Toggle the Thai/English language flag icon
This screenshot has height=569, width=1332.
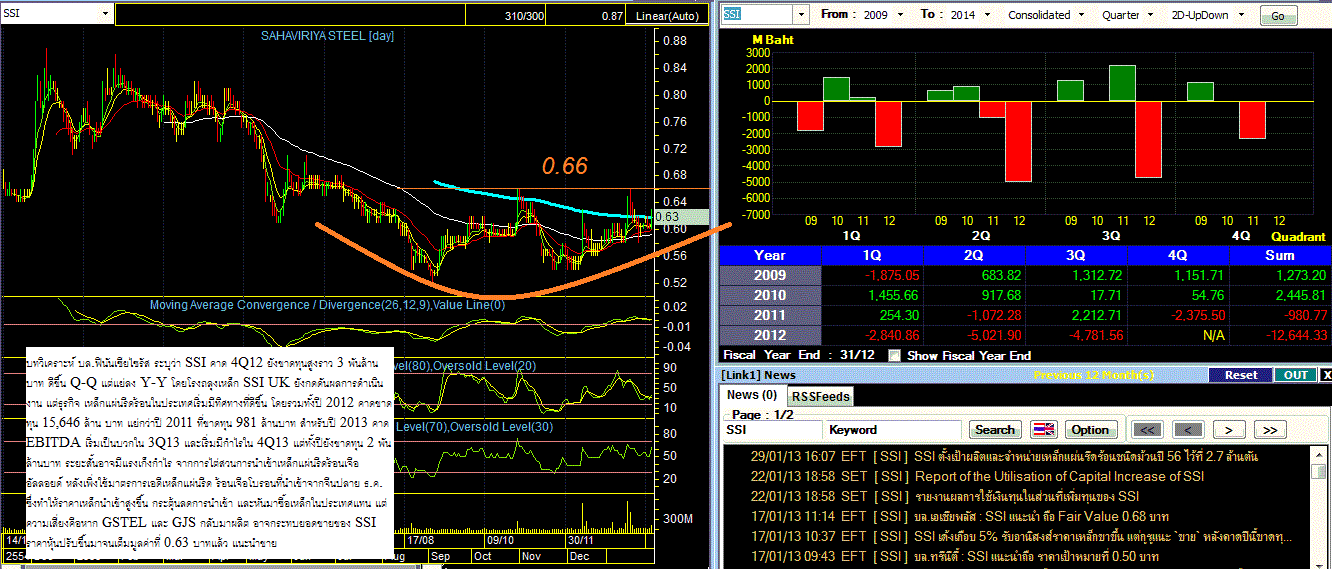click(x=1044, y=429)
